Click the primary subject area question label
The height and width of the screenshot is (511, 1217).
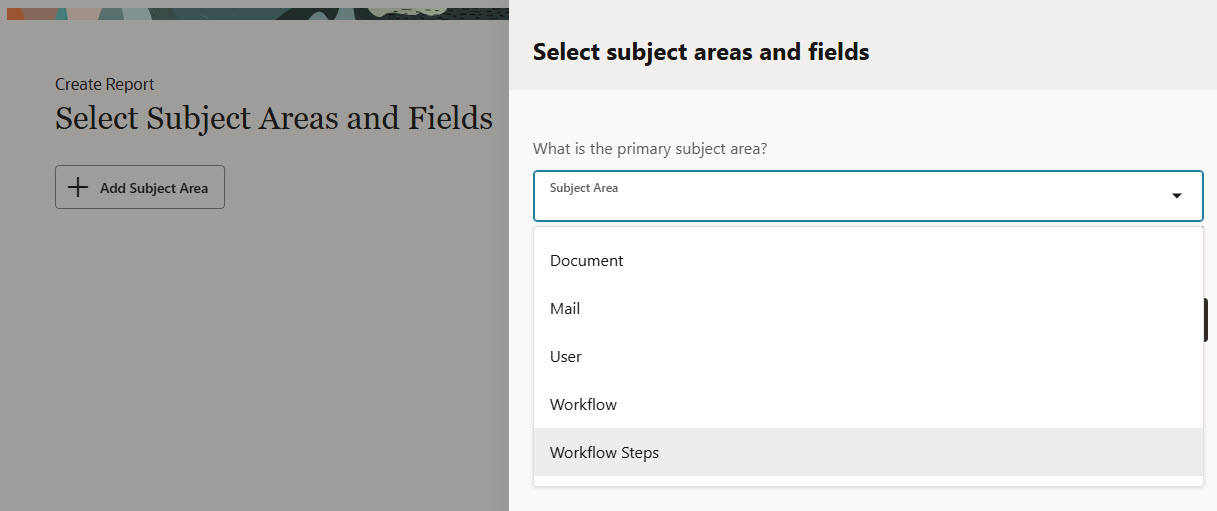pyautogui.click(x=650, y=149)
